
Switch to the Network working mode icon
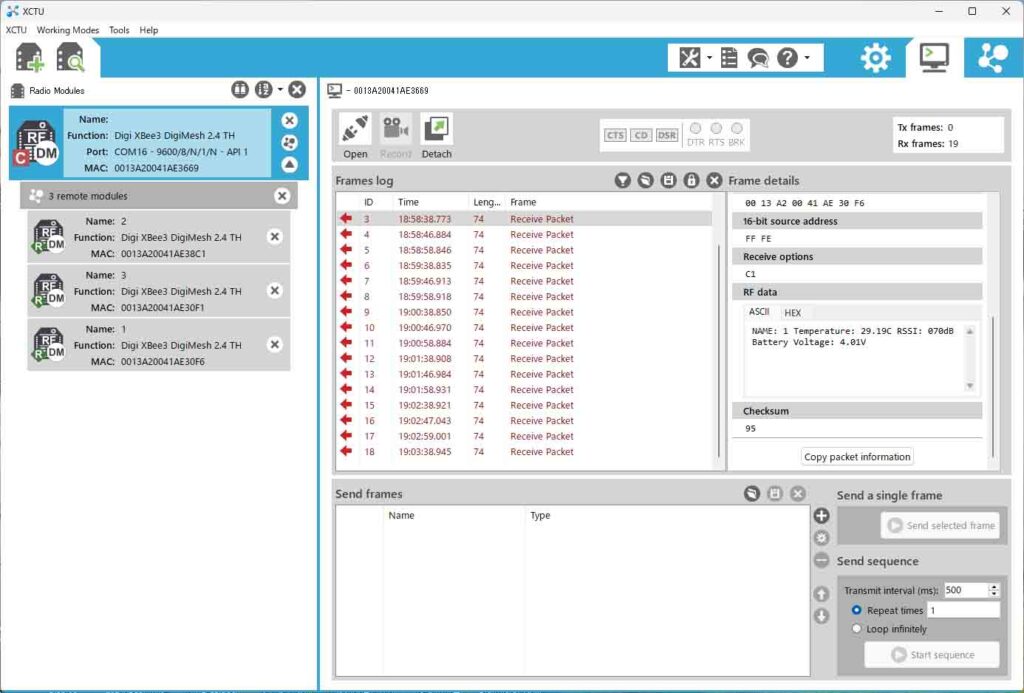(x=993, y=58)
